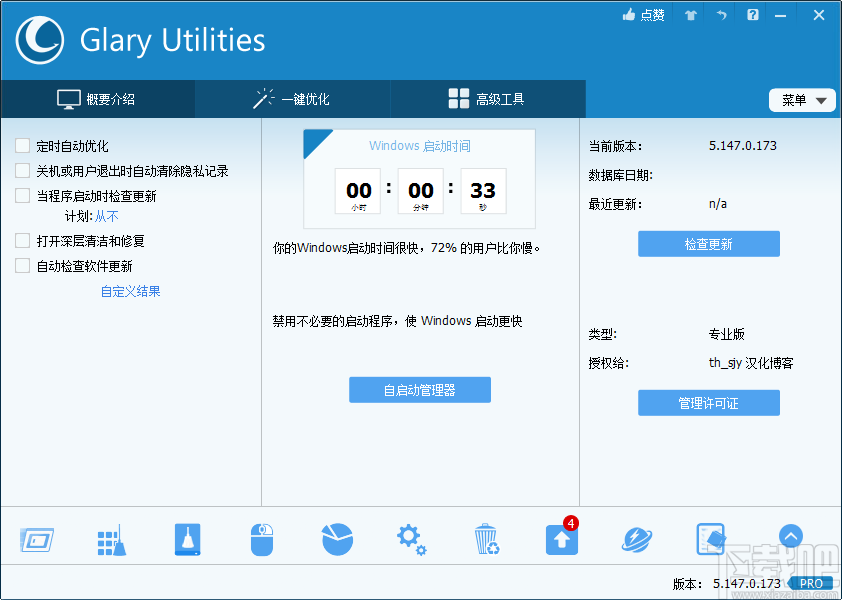Viewport: 842px width, 600px height.
Task: Switch to the 一键优化 tab
Action: (x=290, y=99)
